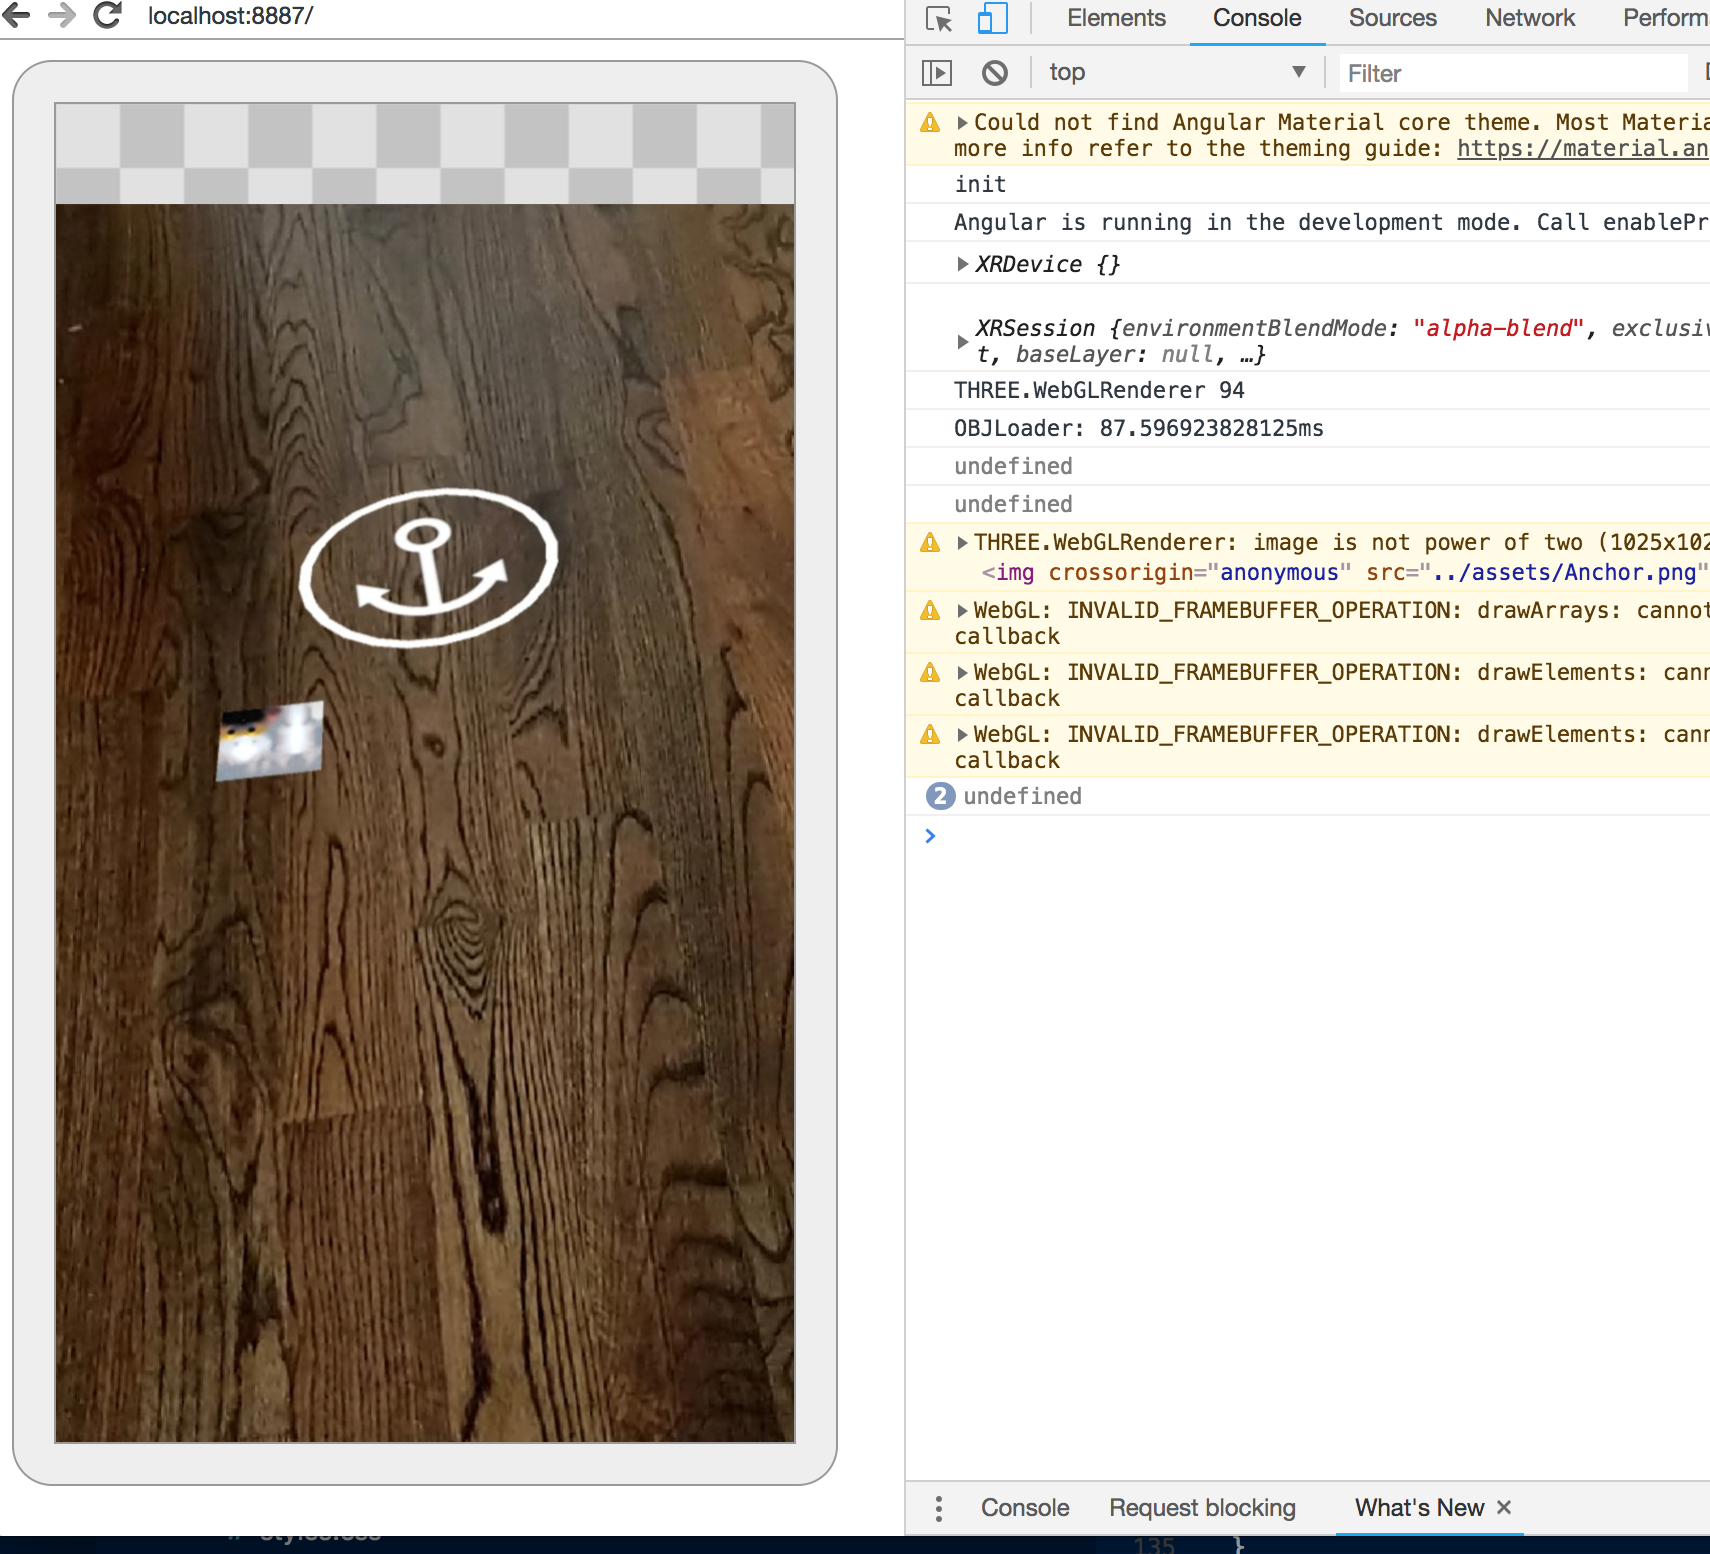Image resolution: width=1710 pixels, height=1554 pixels.
Task: Show the console sidebar panel
Action: pyautogui.click(x=938, y=72)
